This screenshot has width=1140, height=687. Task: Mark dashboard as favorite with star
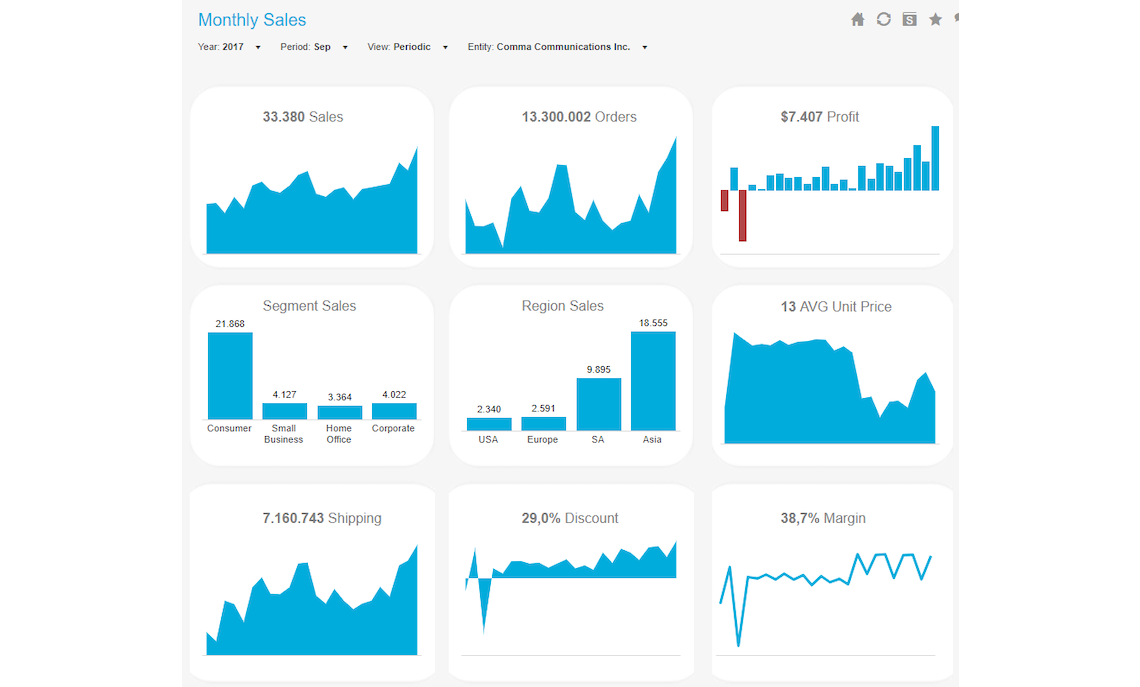click(935, 20)
